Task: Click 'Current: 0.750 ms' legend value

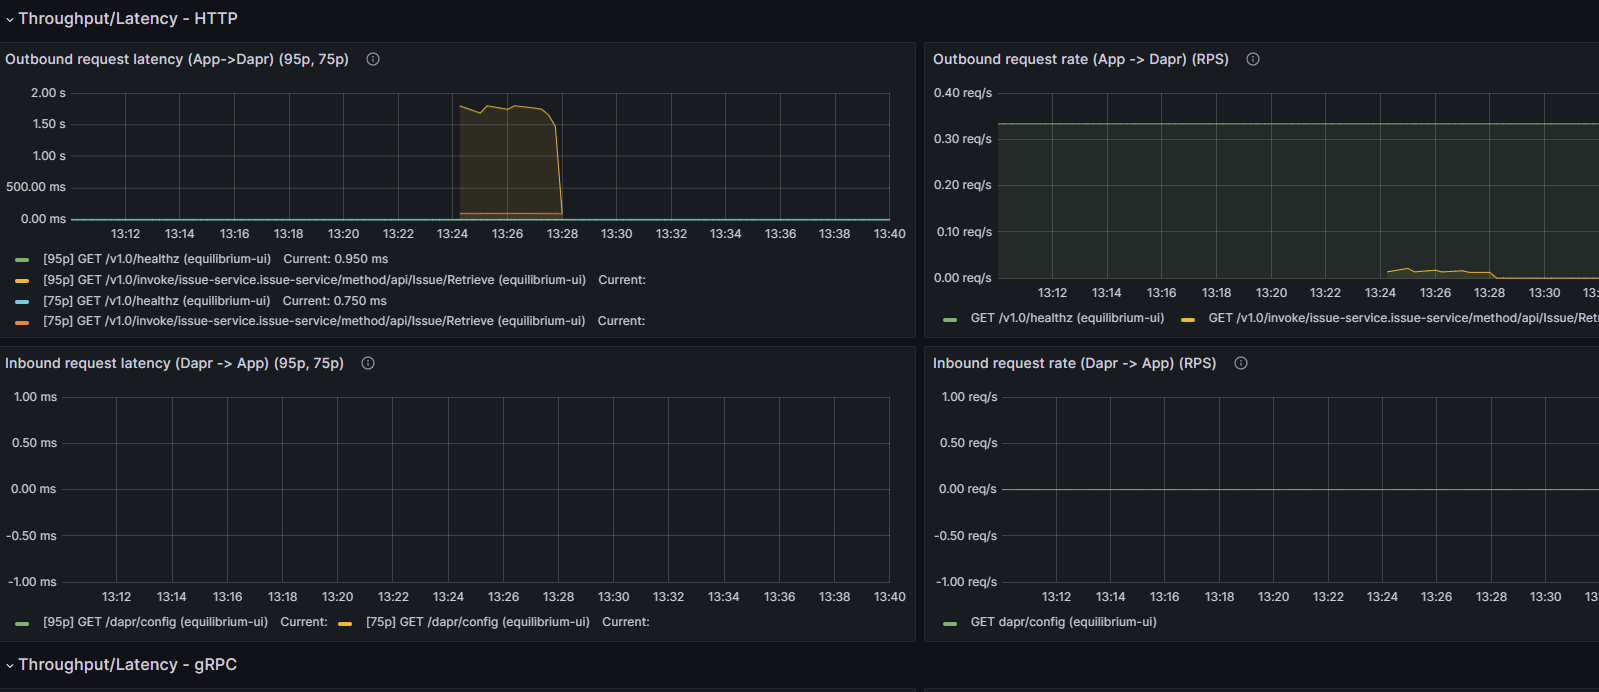Action: pyautogui.click(x=334, y=301)
